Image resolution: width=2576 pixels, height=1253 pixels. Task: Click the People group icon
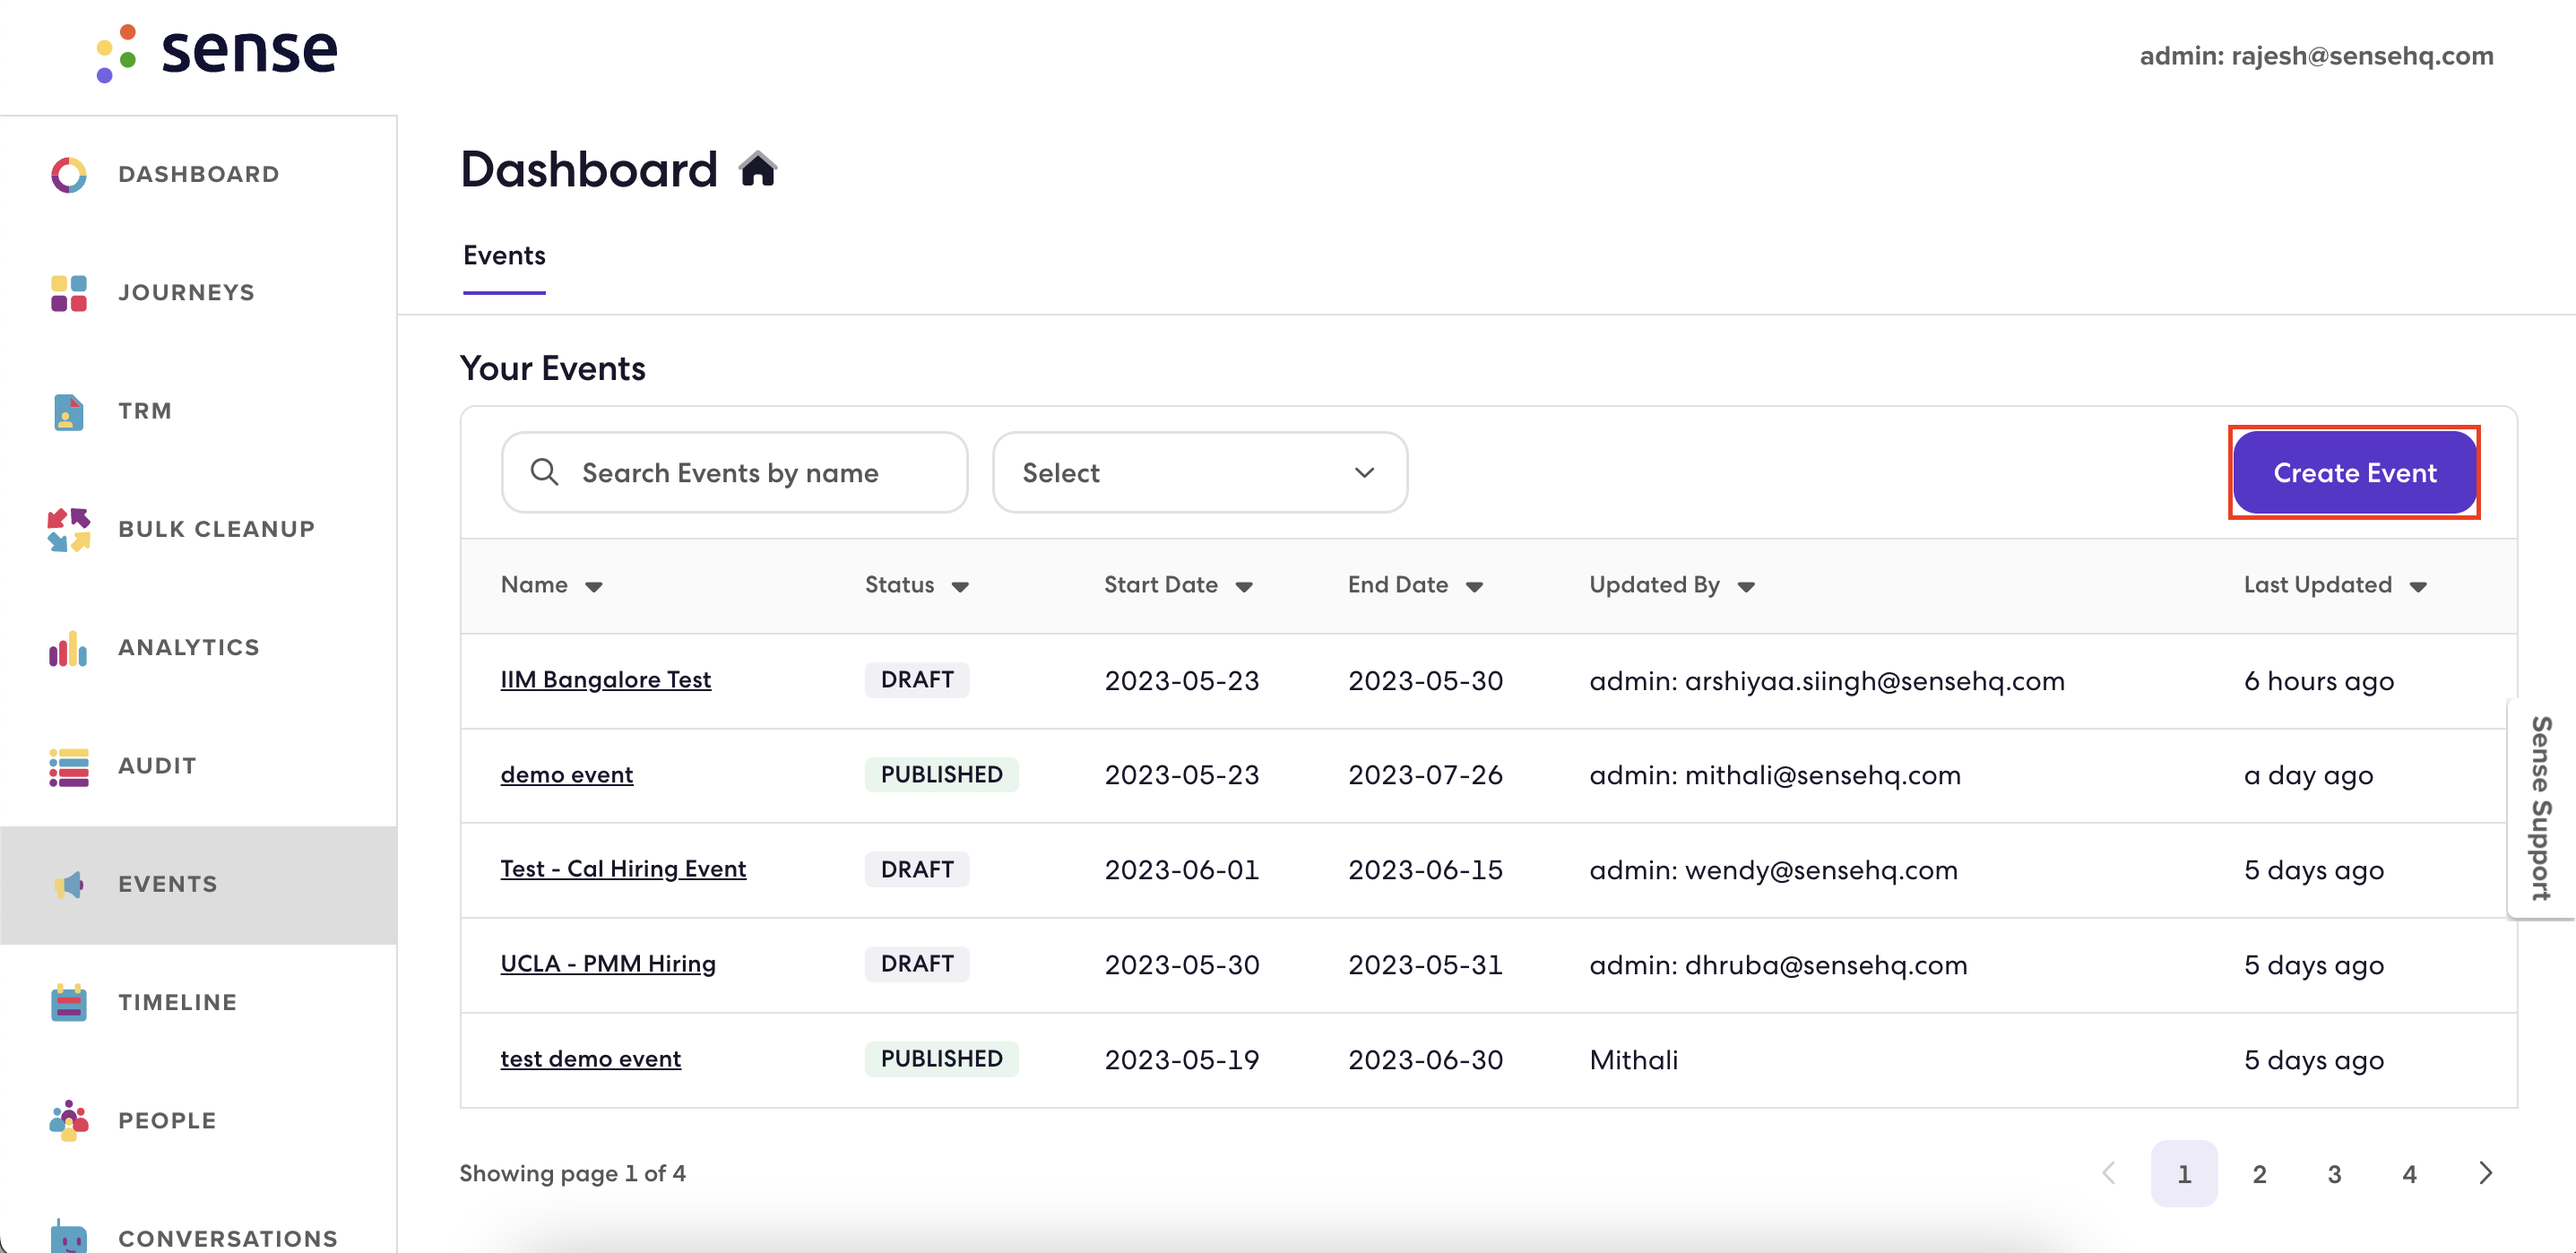(x=69, y=1120)
